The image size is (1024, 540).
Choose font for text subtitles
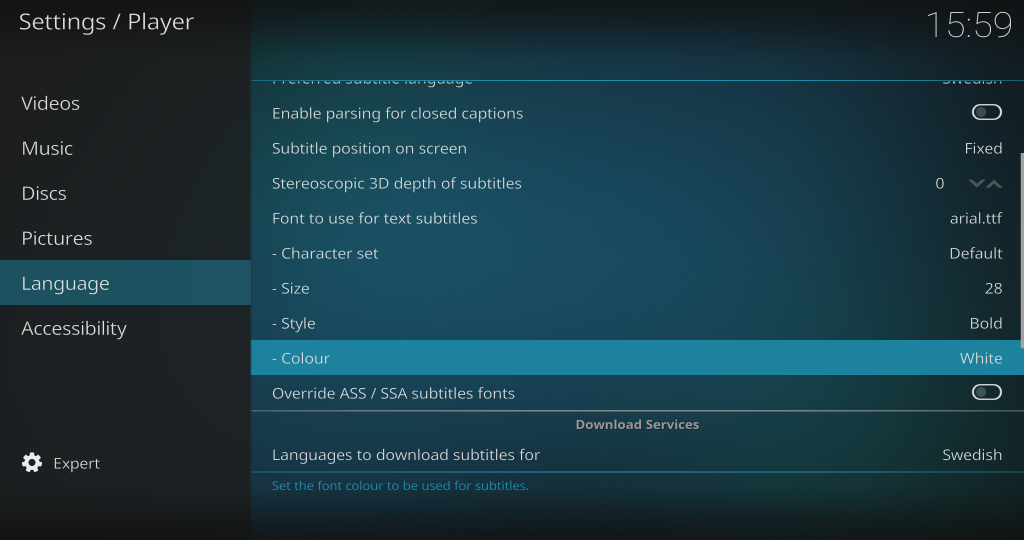[x=636, y=218]
